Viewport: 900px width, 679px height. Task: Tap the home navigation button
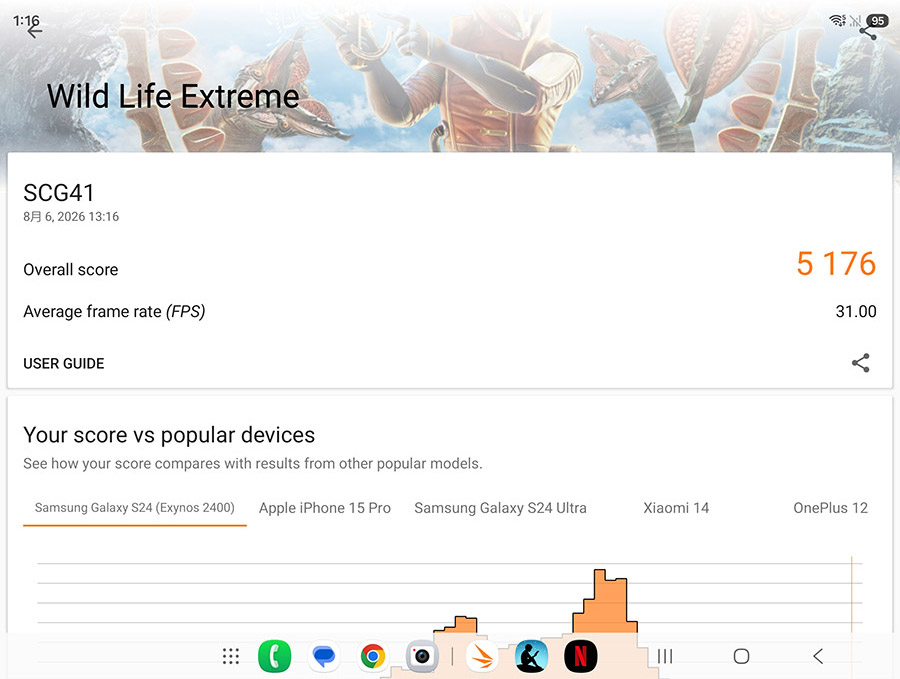point(742,656)
